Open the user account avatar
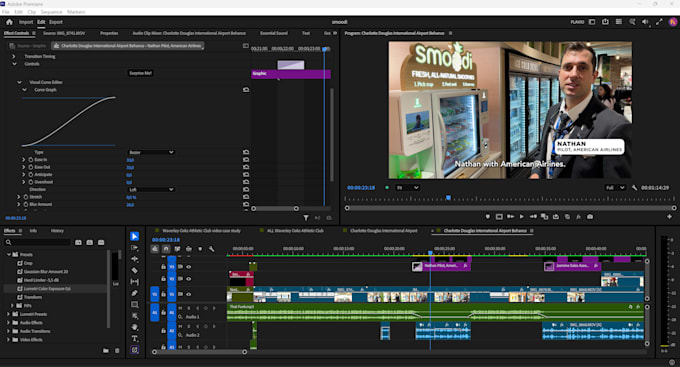Viewport: 680px width, 367px height. [x=673, y=22]
